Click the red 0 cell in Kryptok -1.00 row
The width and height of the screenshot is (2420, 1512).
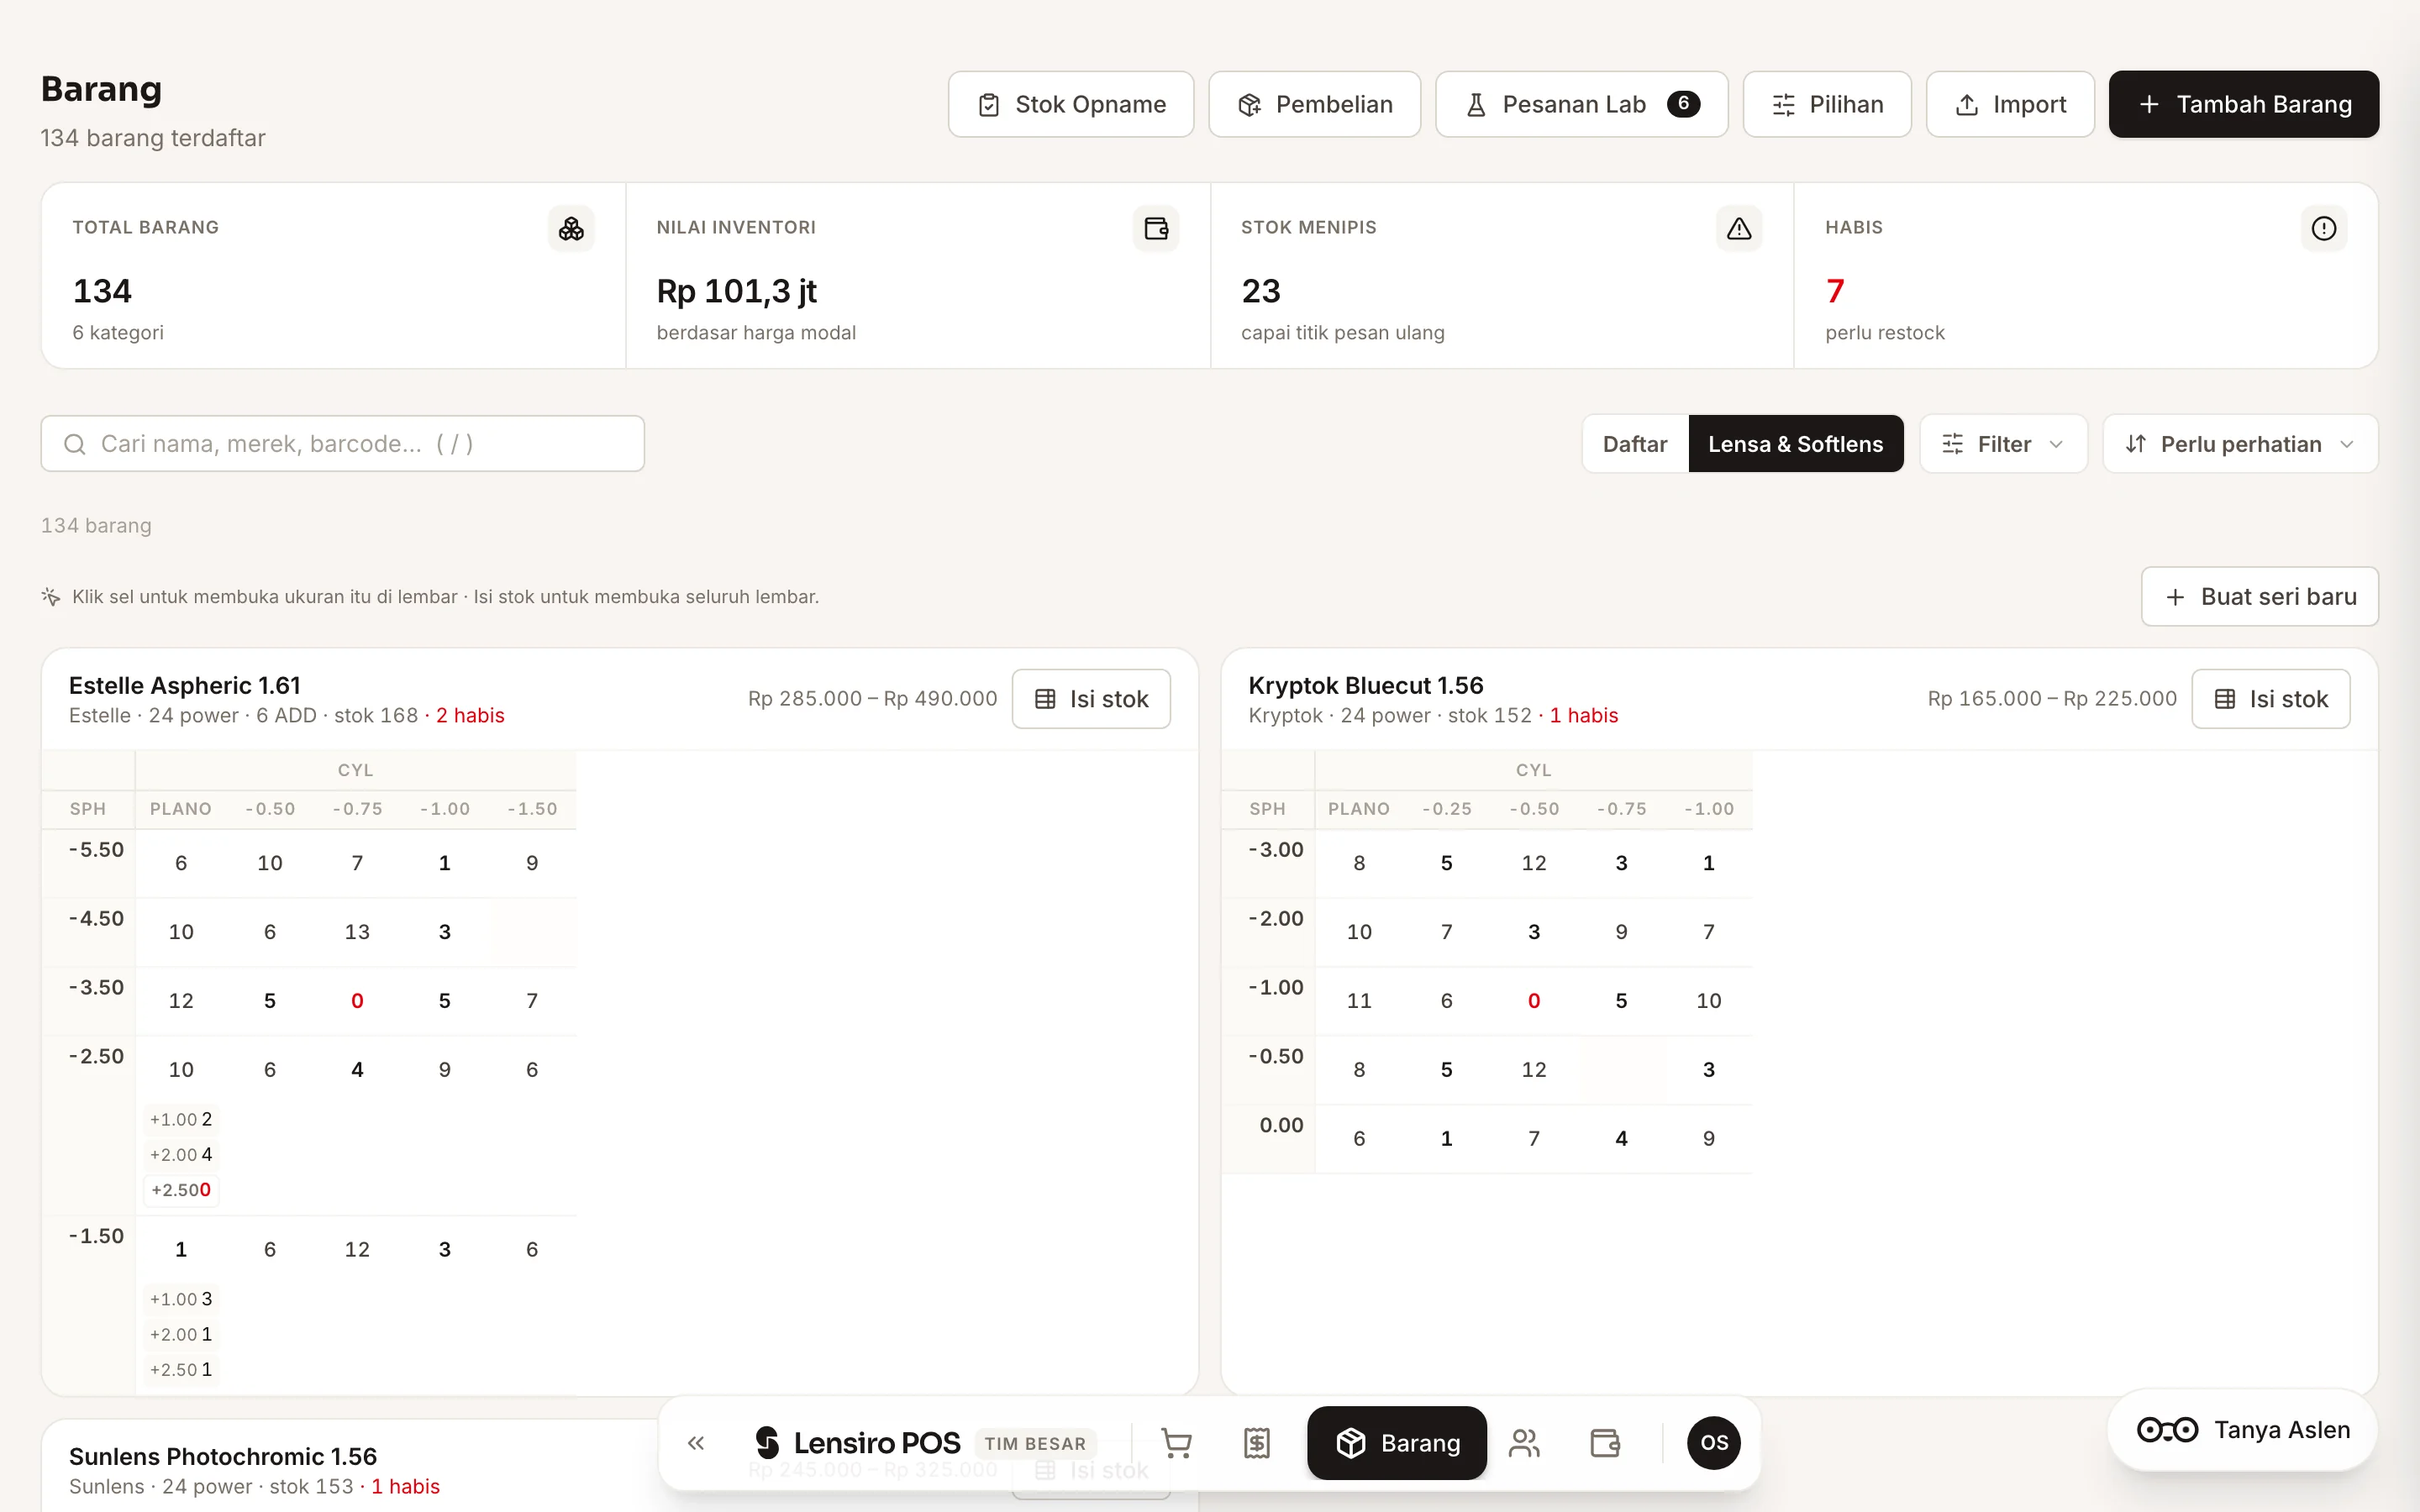[1534, 1001]
